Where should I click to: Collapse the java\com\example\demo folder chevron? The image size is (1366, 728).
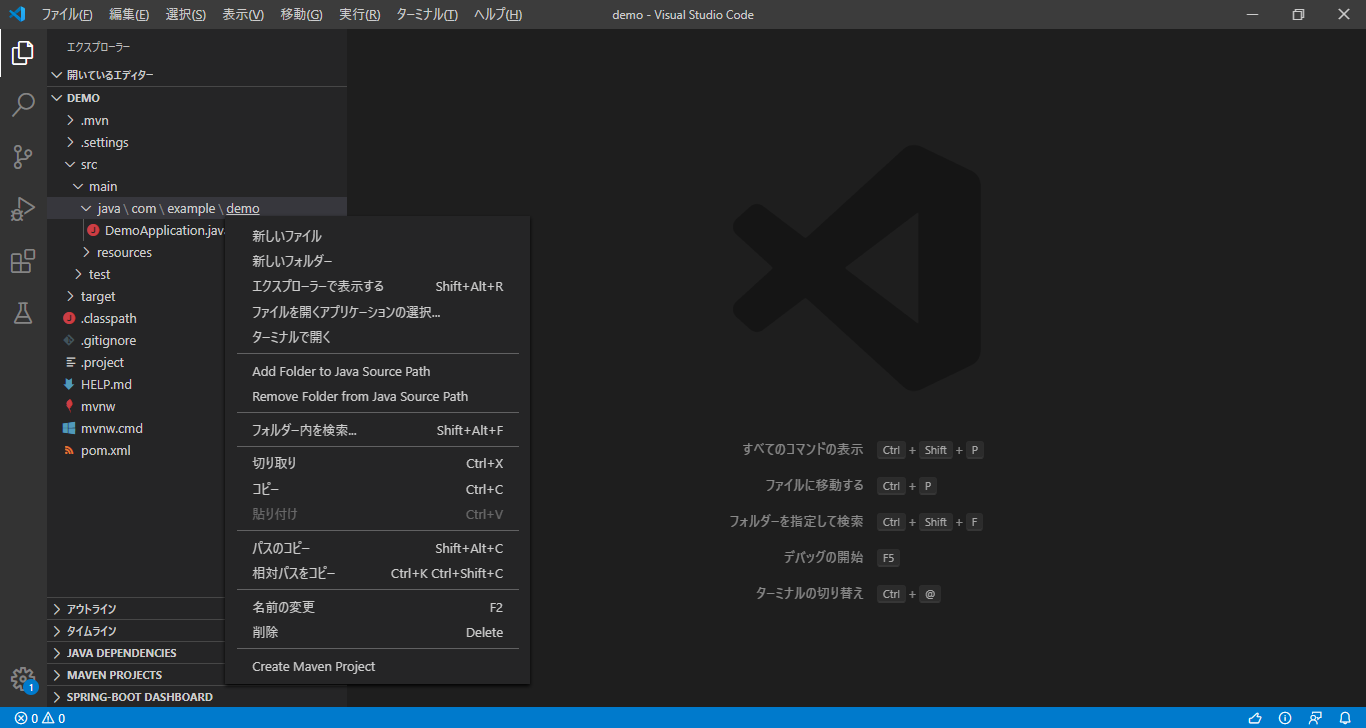click(86, 208)
